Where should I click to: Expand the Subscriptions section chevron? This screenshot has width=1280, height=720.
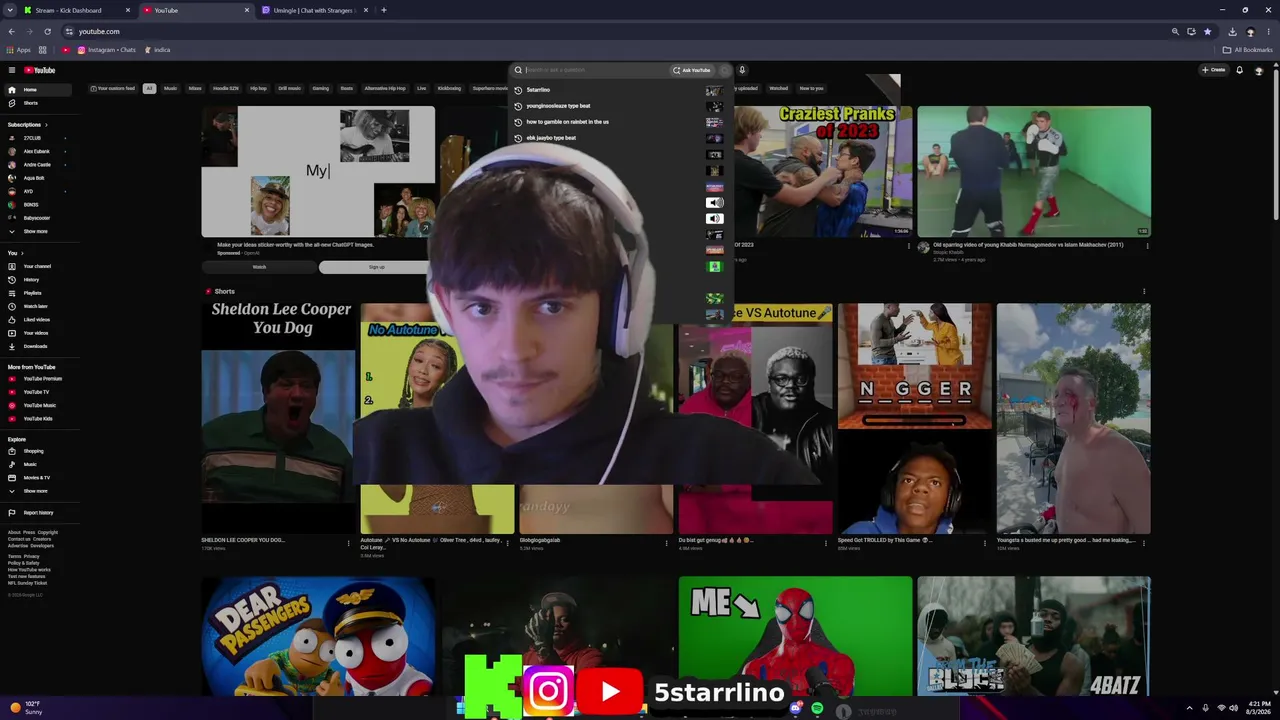tap(47, 125)
